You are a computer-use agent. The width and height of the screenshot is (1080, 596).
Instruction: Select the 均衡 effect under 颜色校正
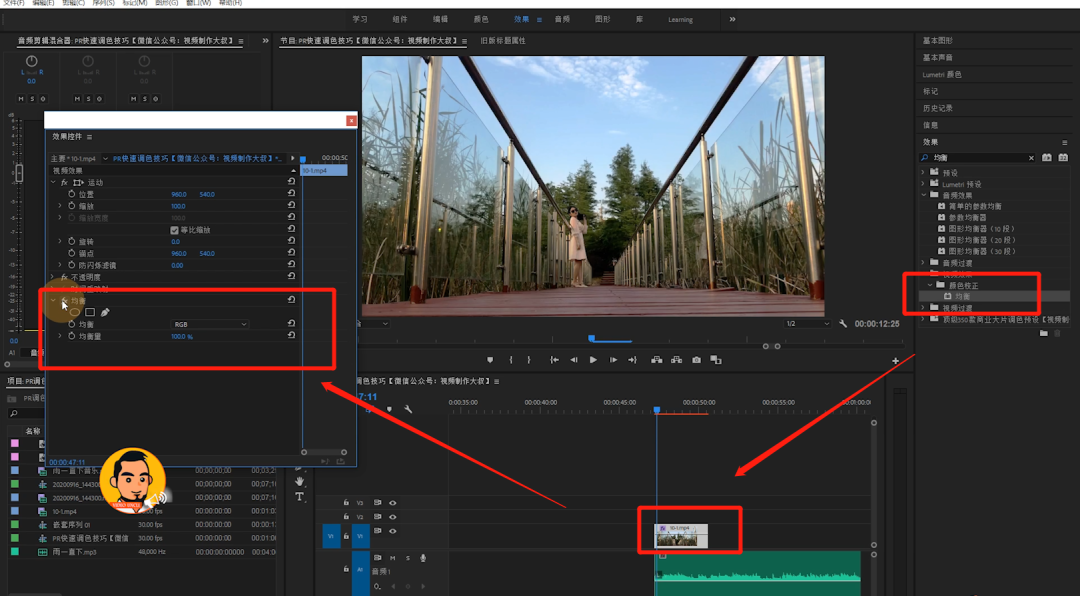click(x=962, y=296)
